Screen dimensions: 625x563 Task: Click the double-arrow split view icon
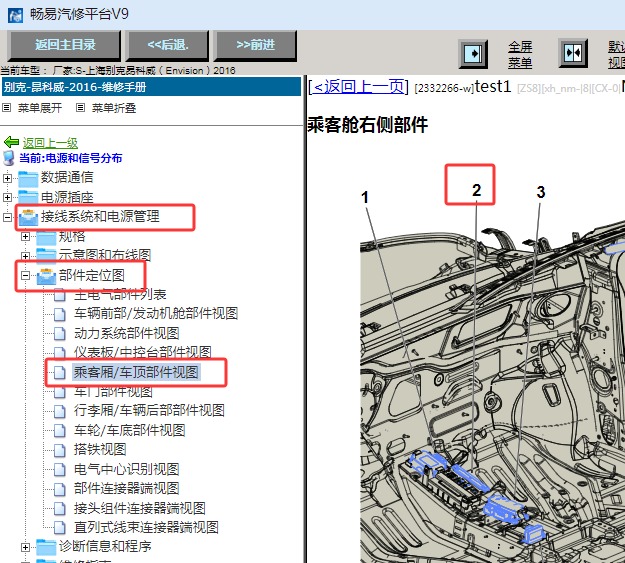click(x=573, y=53)
